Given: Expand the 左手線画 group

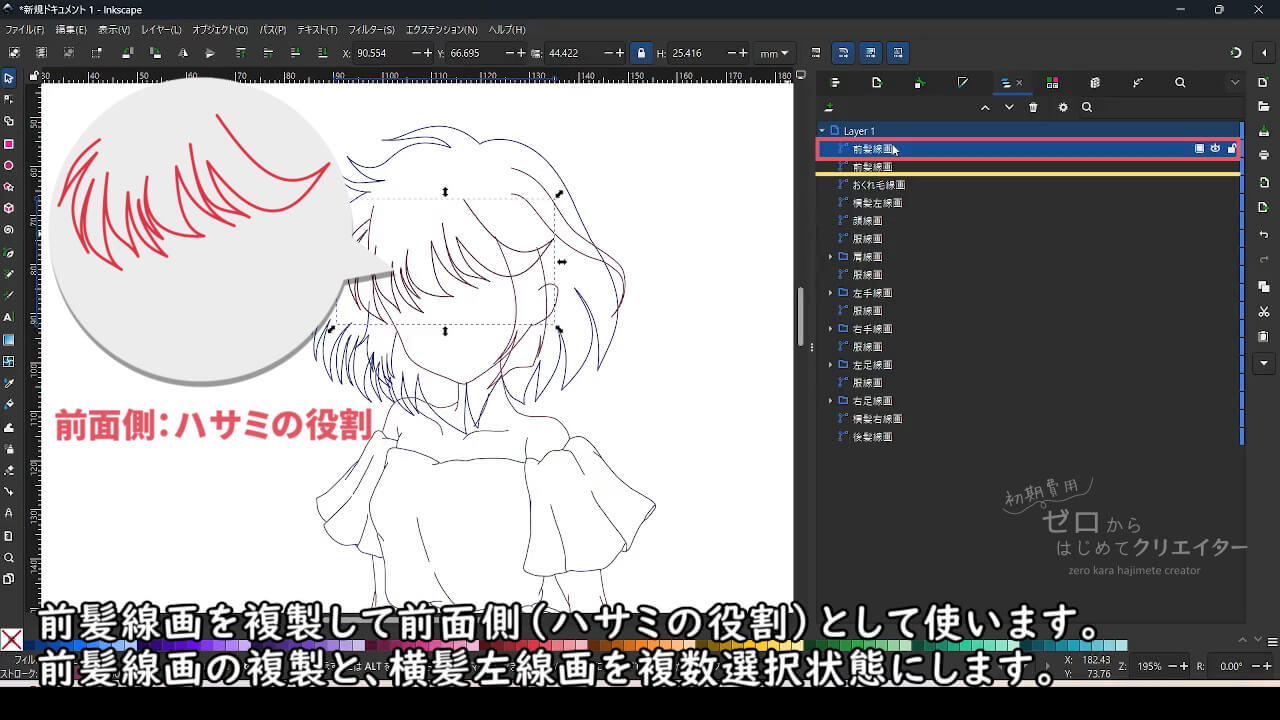Looking at the screenshot, I should (830, 293).
